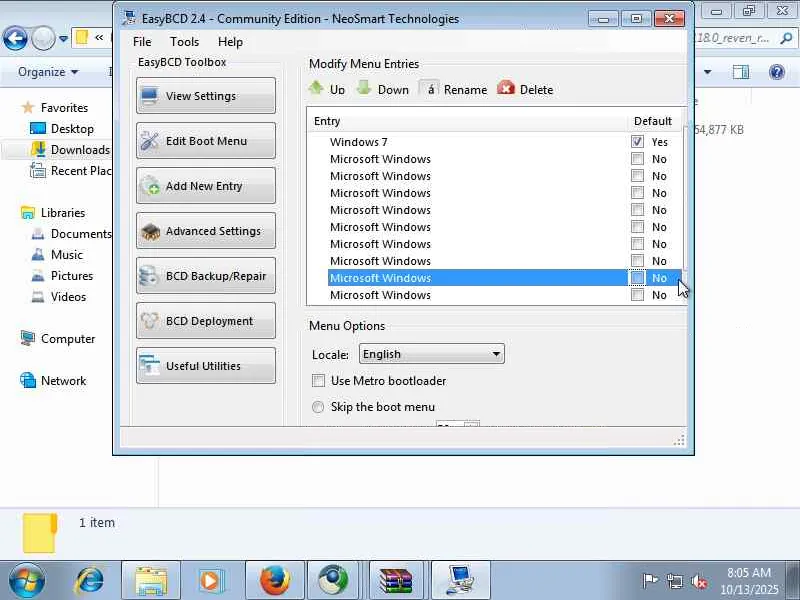Open View Settings in EasyBCD Toolbox
Viewport: 800px width, 600px height.
206,96
